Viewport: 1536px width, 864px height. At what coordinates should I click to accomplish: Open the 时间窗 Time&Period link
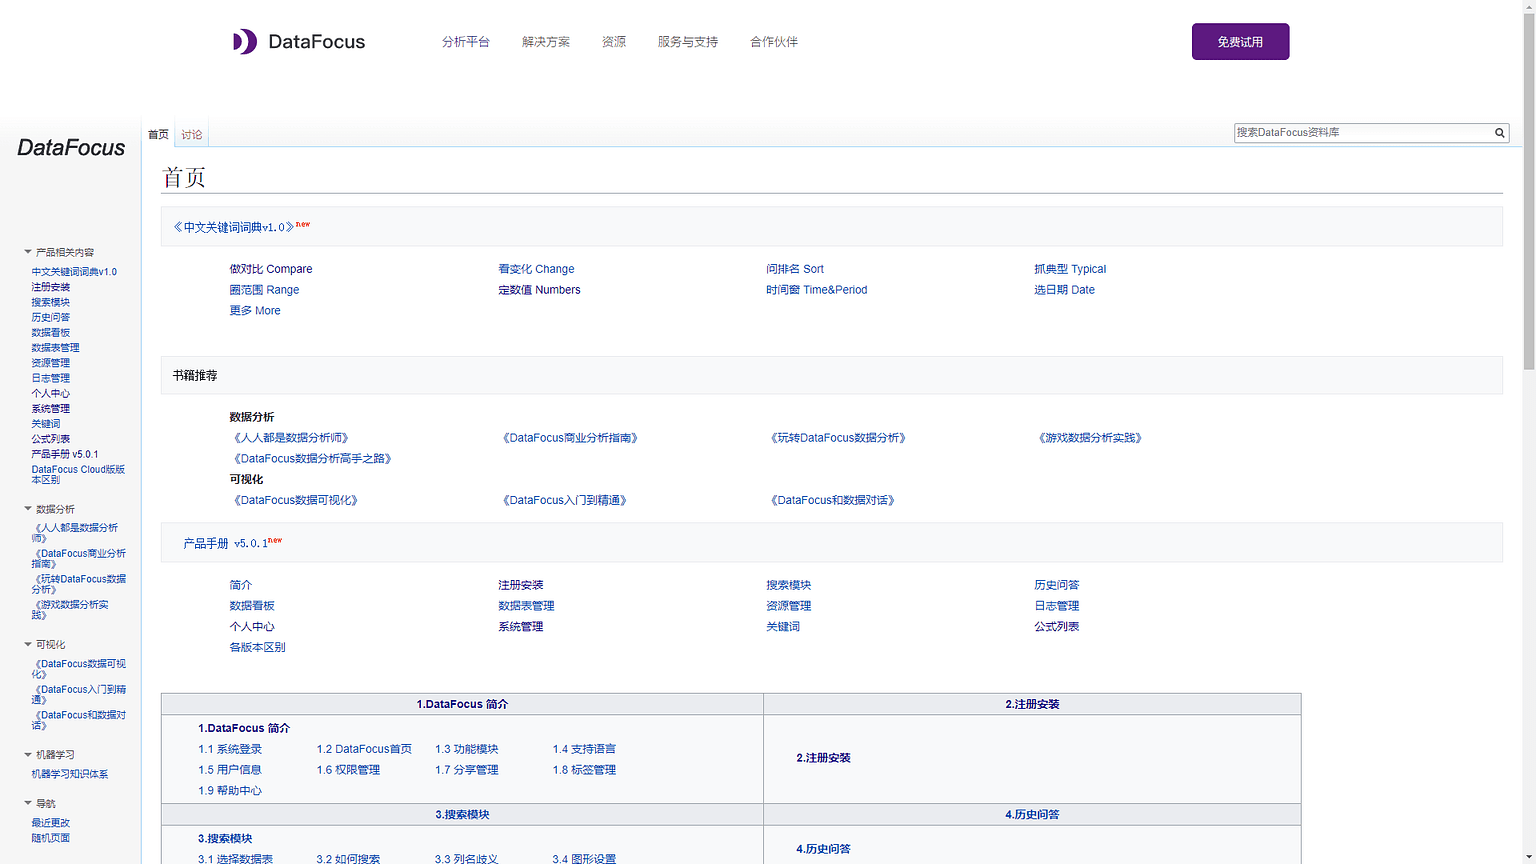point(817,290)
